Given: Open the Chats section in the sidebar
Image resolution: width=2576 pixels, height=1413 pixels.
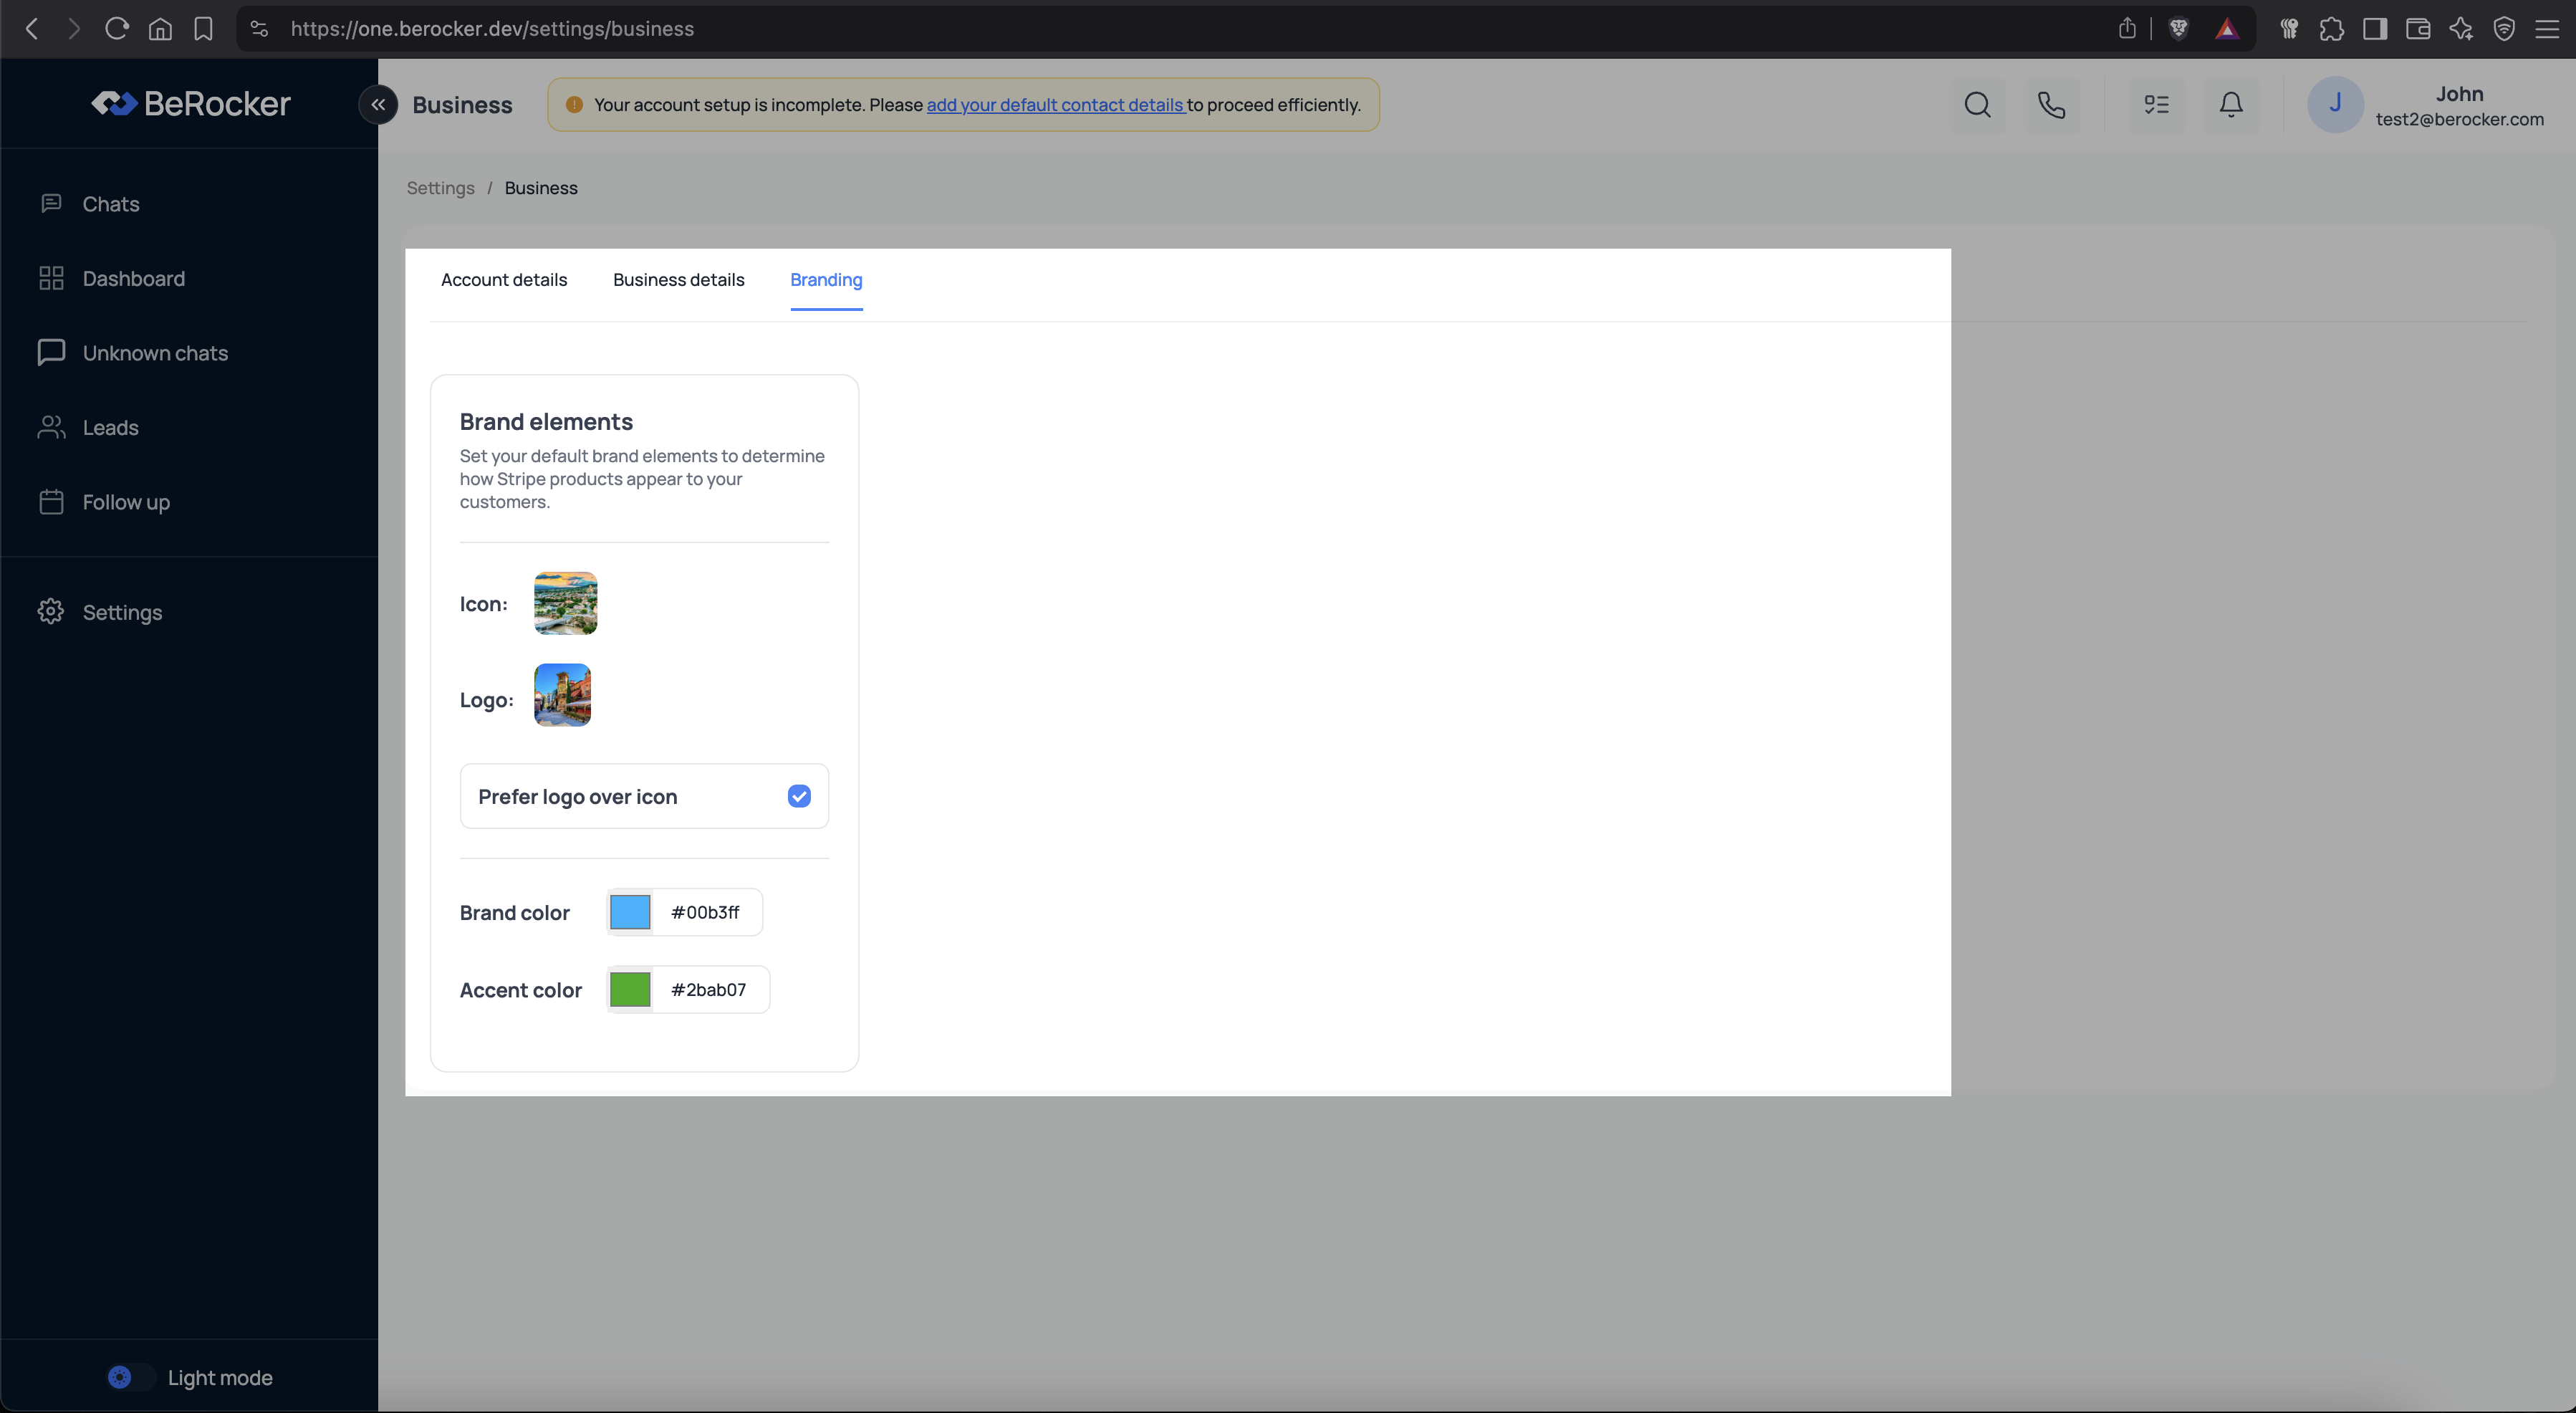Looking at the screenshot, I should tap(110, 204).
